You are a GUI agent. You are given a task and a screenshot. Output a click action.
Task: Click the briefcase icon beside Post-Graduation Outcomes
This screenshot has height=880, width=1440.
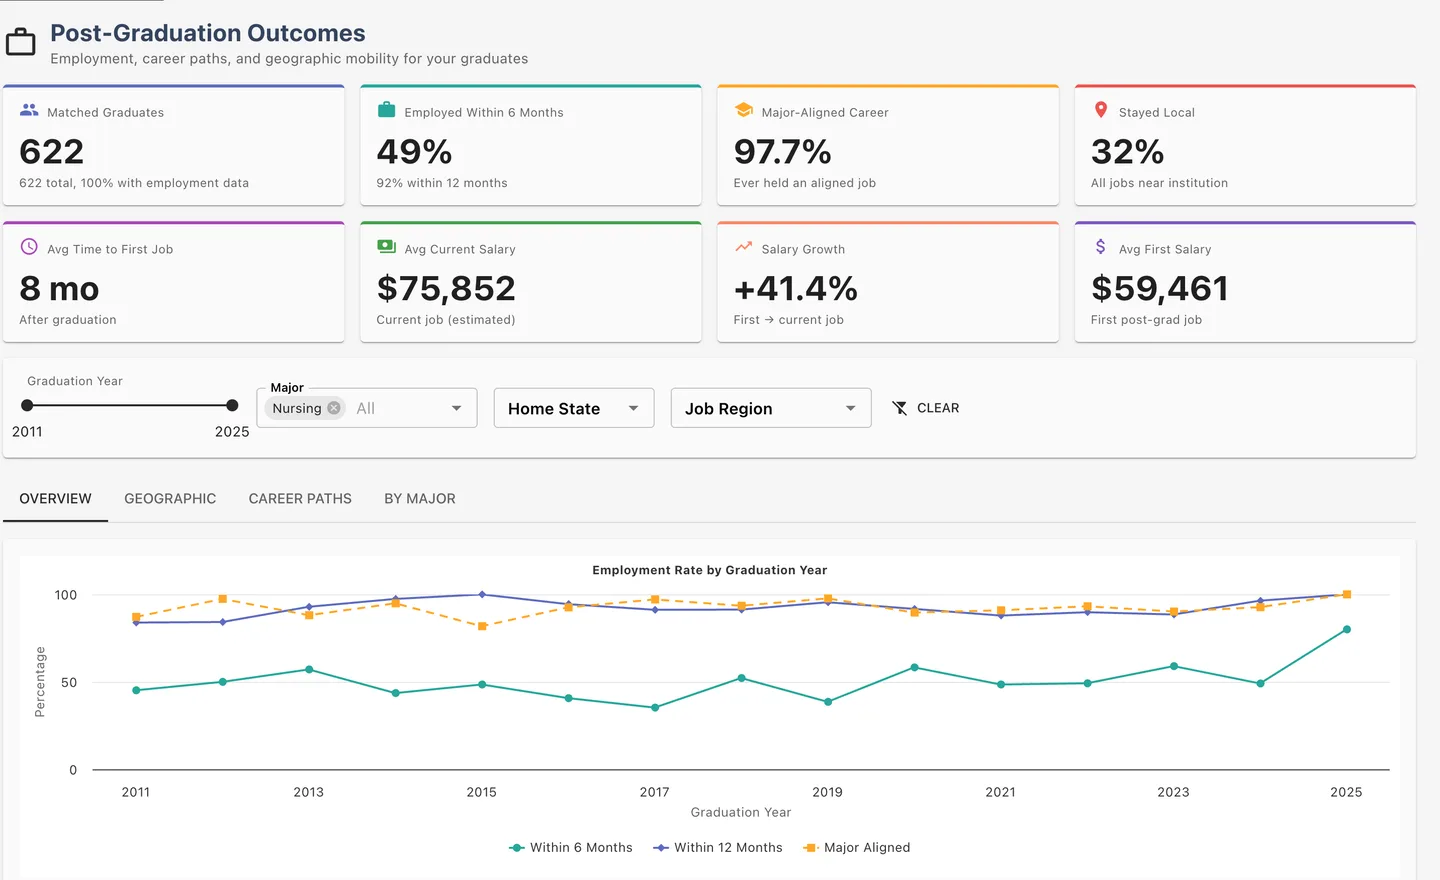20,42
